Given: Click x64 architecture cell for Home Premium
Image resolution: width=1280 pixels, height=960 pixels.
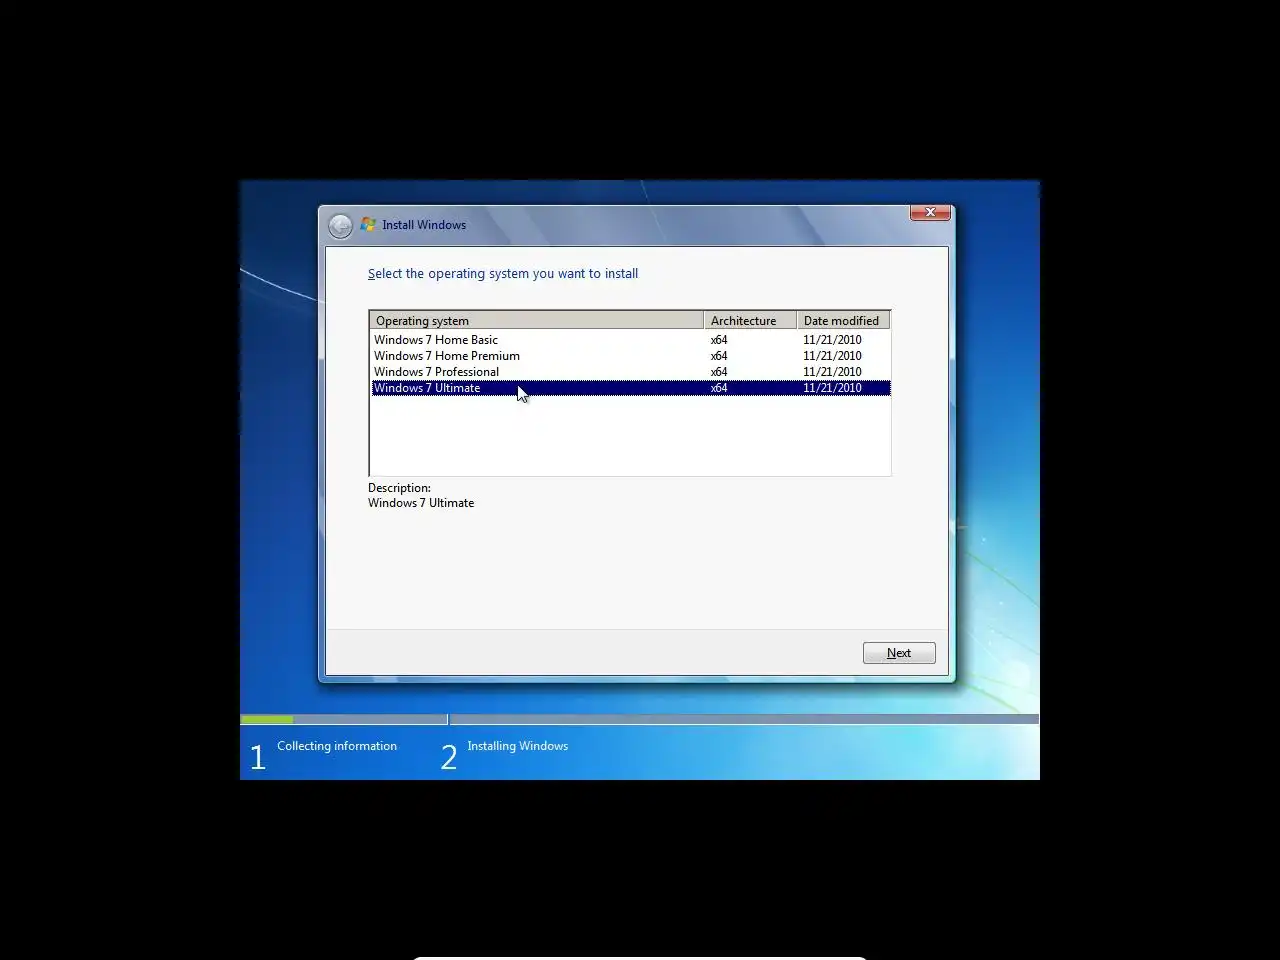Looking at the screenshot, I should pos(719,356).
